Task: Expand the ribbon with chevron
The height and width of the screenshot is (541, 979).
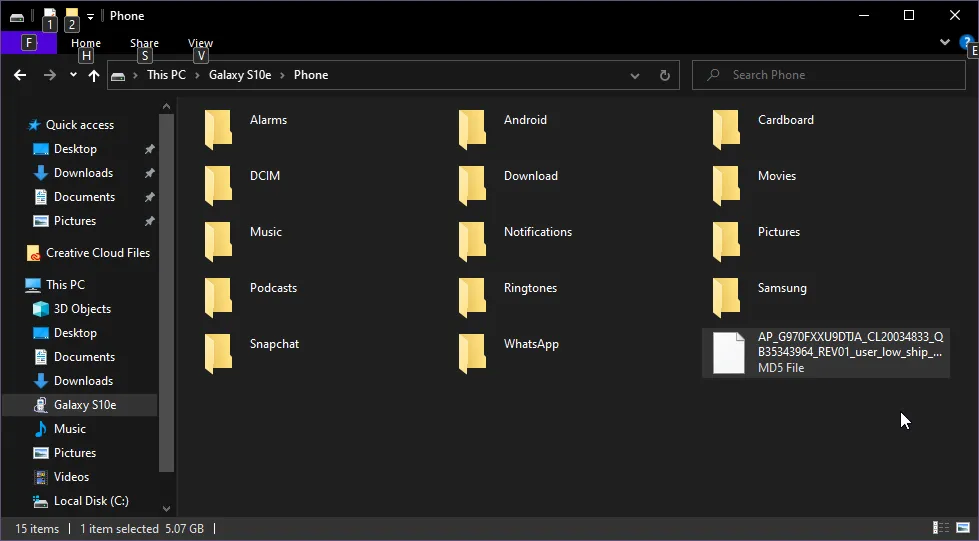Action: (x=945, y=43)
